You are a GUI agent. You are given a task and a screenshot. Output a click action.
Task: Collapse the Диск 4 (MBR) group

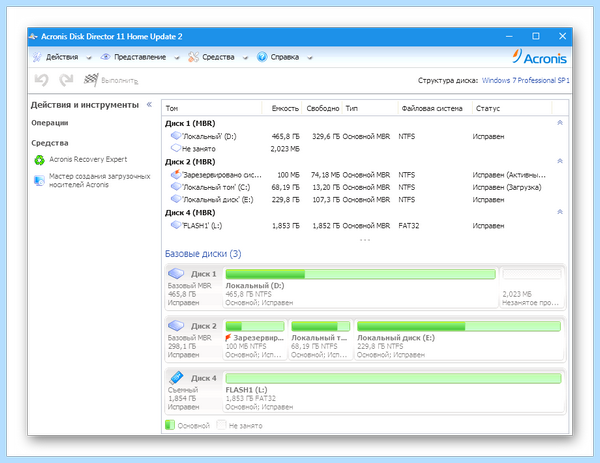click(560, 212)
